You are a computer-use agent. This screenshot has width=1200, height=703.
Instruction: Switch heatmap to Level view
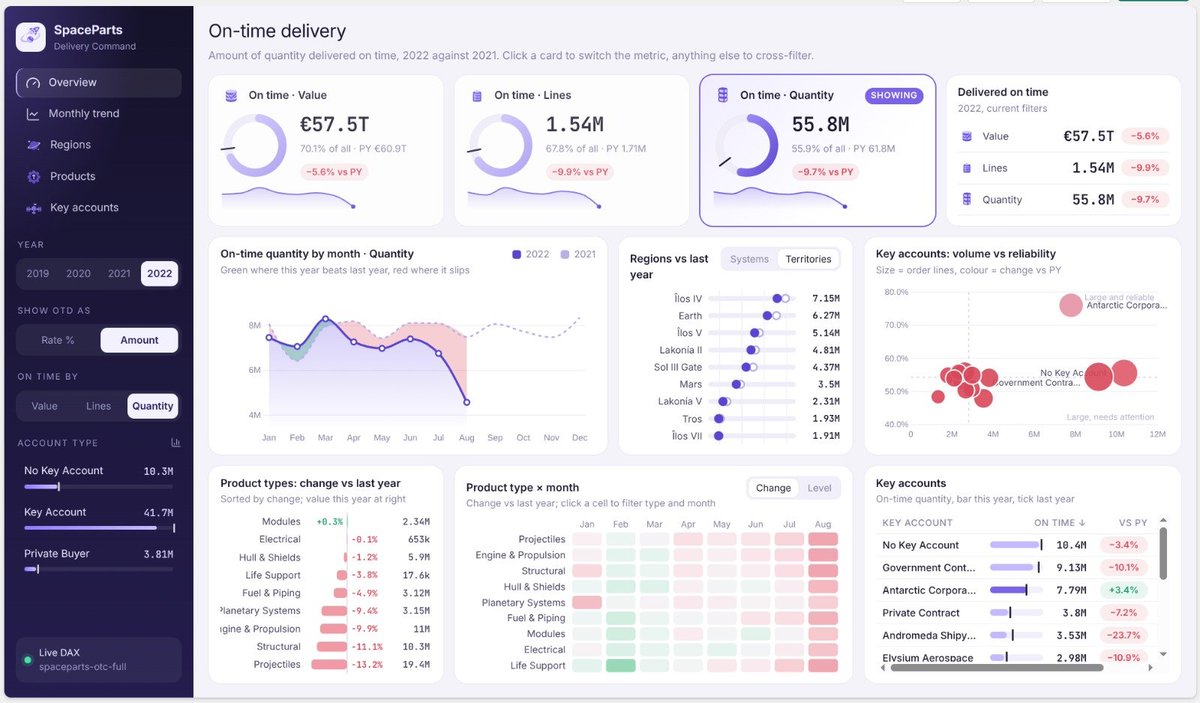click(x=819, y=488)
